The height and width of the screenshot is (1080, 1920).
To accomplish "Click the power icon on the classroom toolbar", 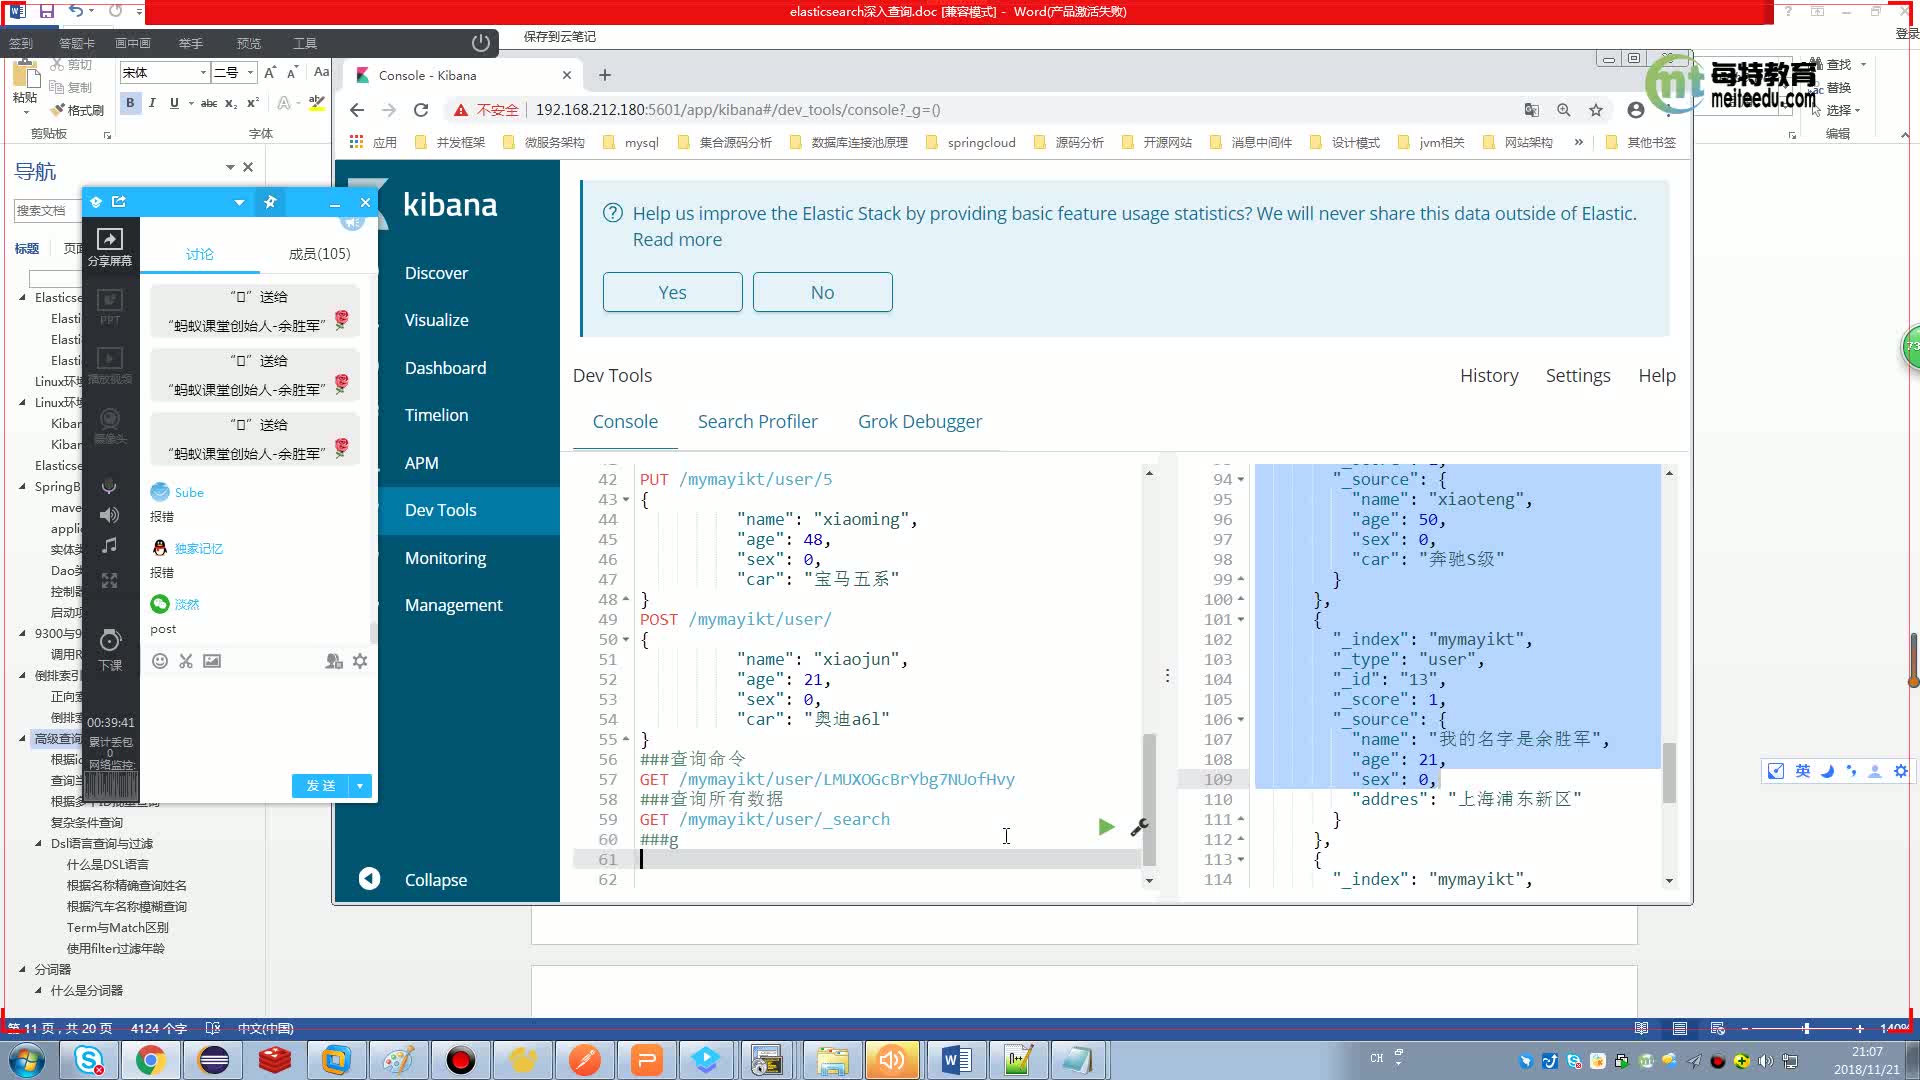I will tap(481, 43).
